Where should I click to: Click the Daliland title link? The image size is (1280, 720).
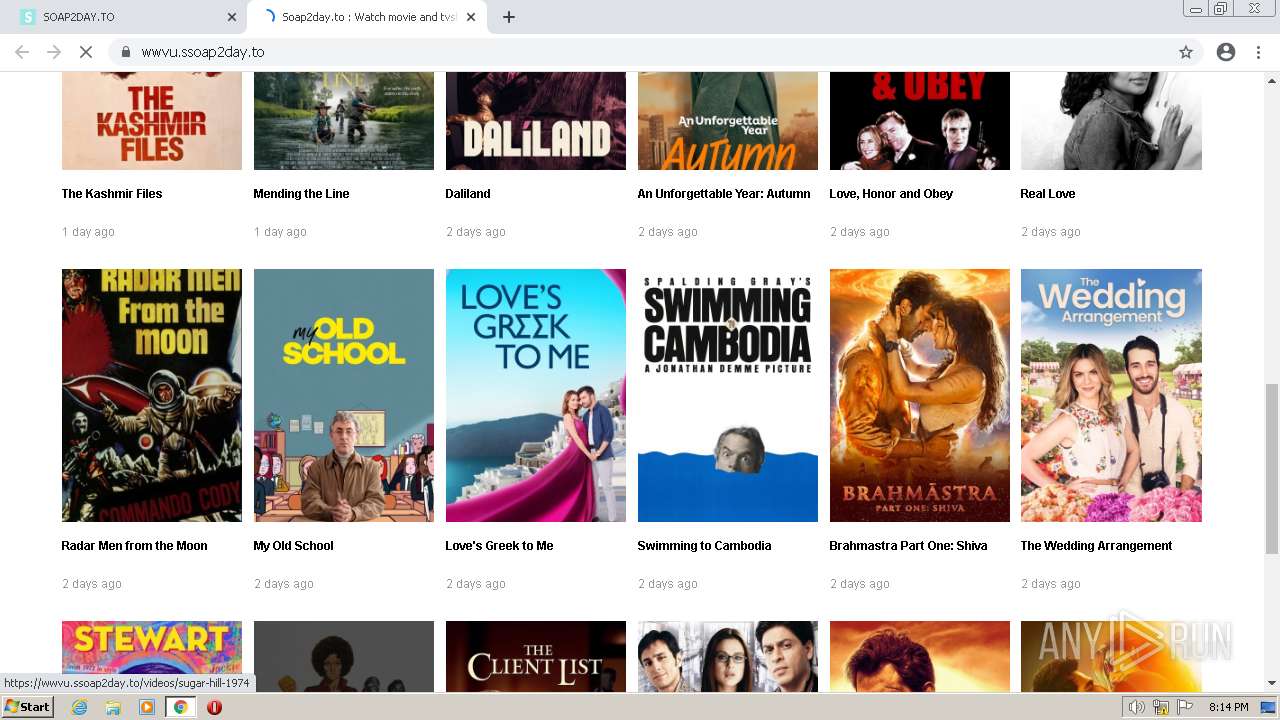[468, 194]
